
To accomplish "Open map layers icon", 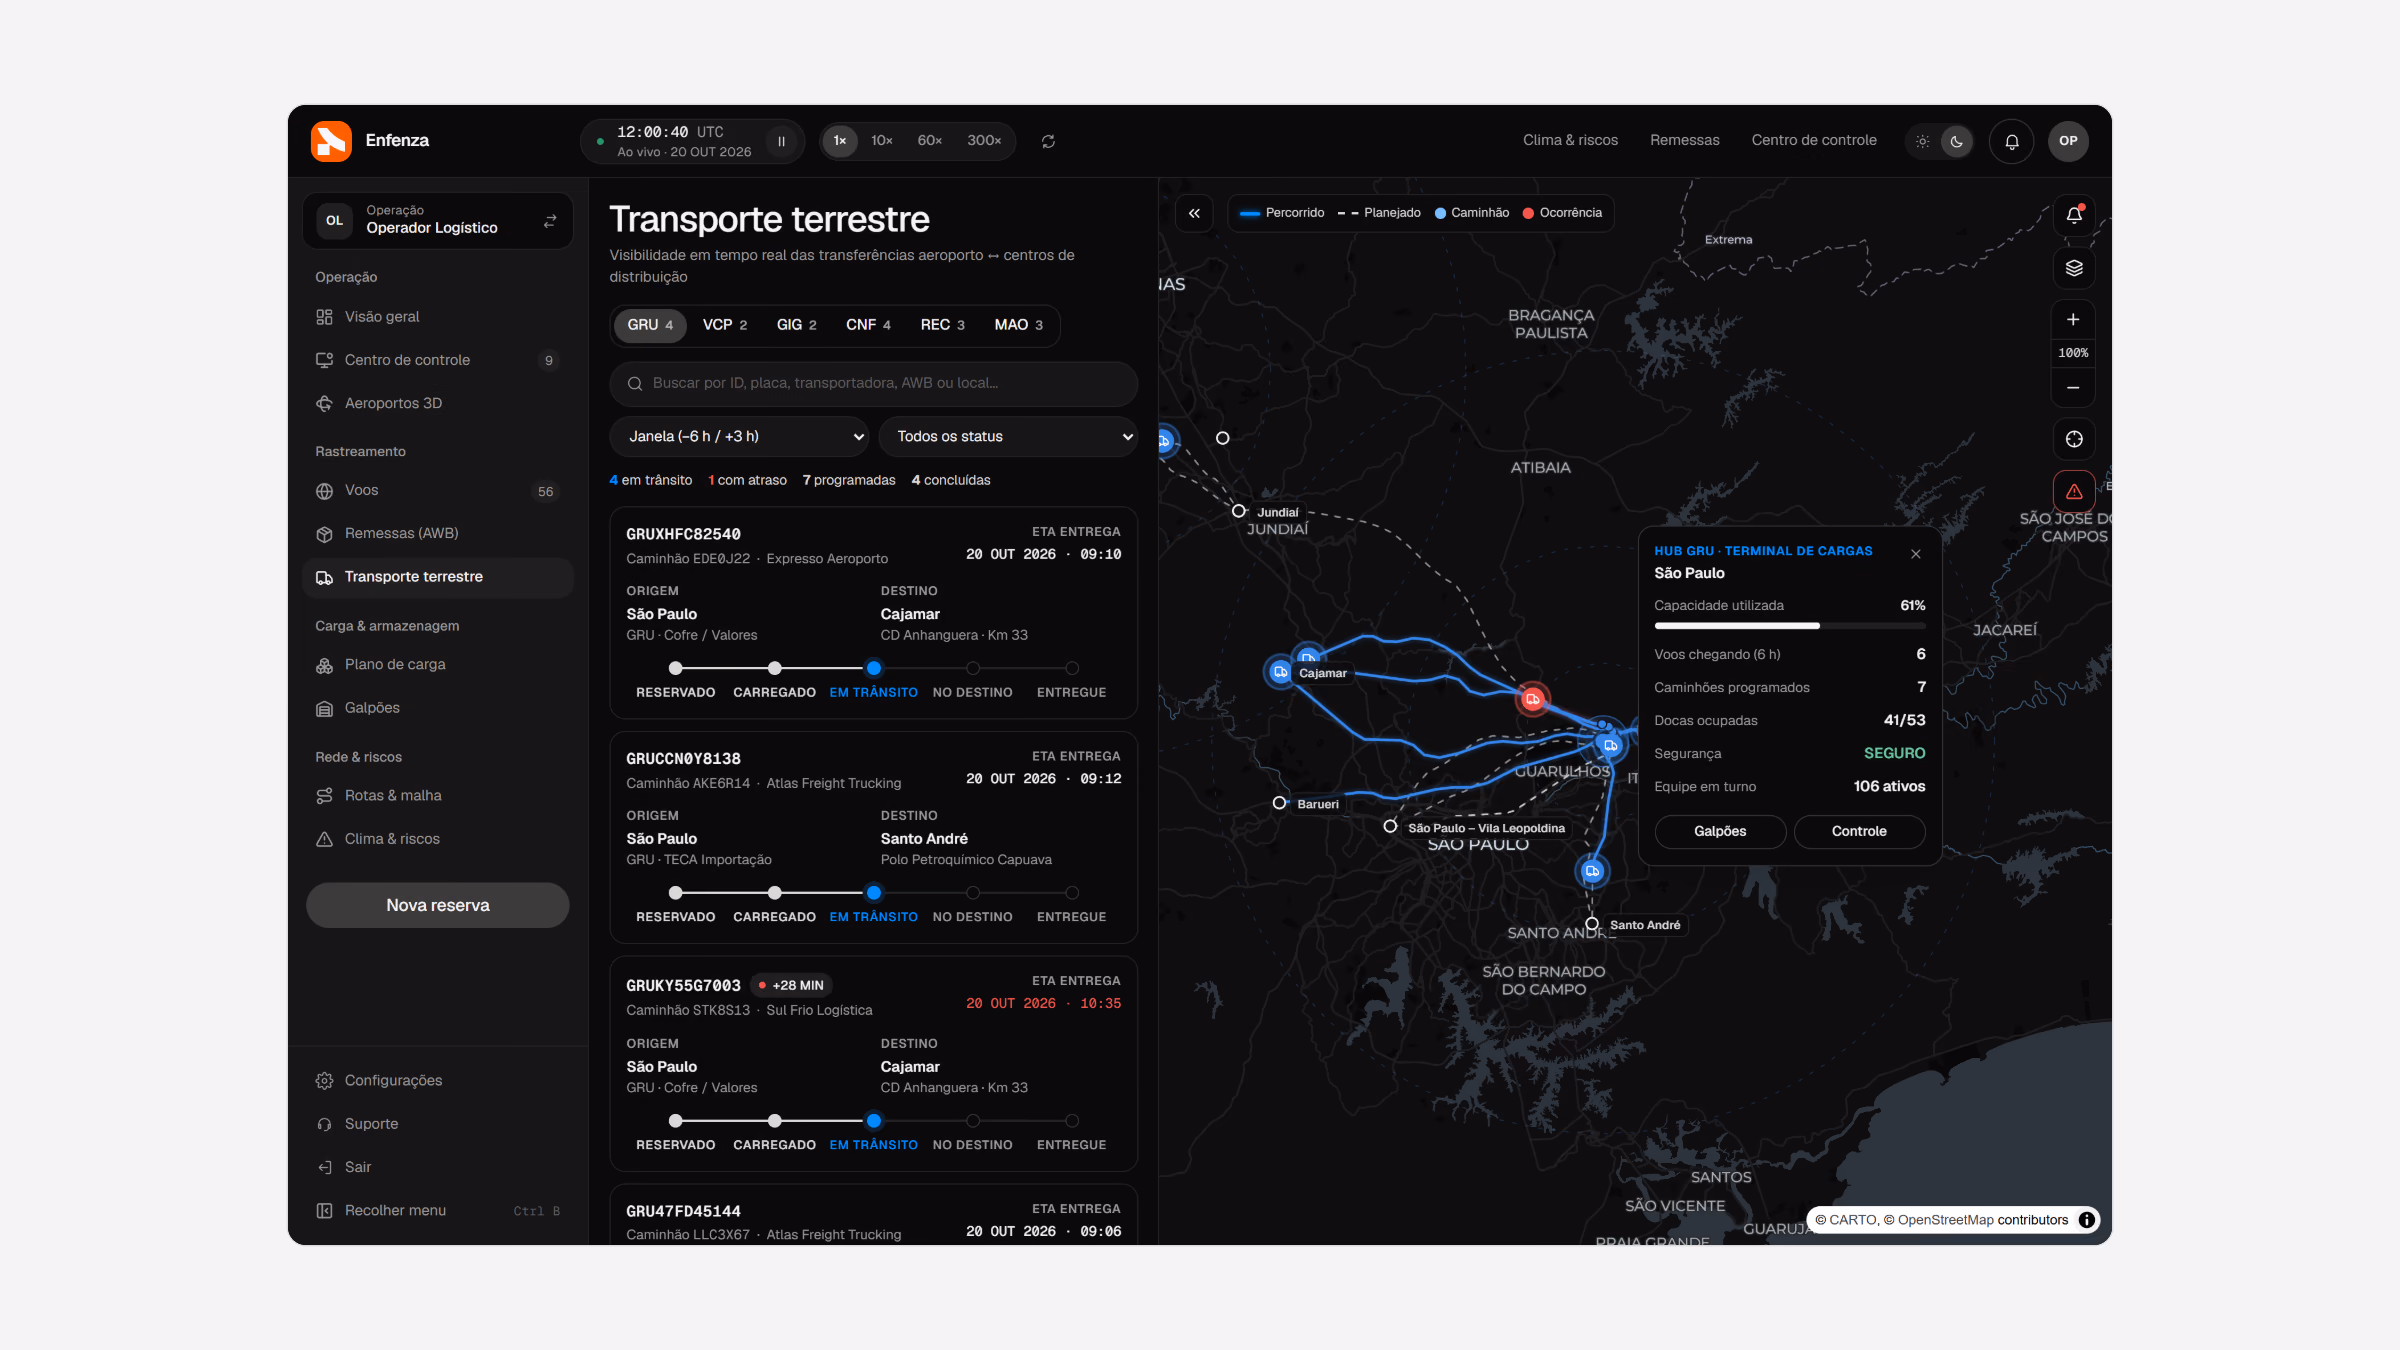I will (x=2074, y=268).
